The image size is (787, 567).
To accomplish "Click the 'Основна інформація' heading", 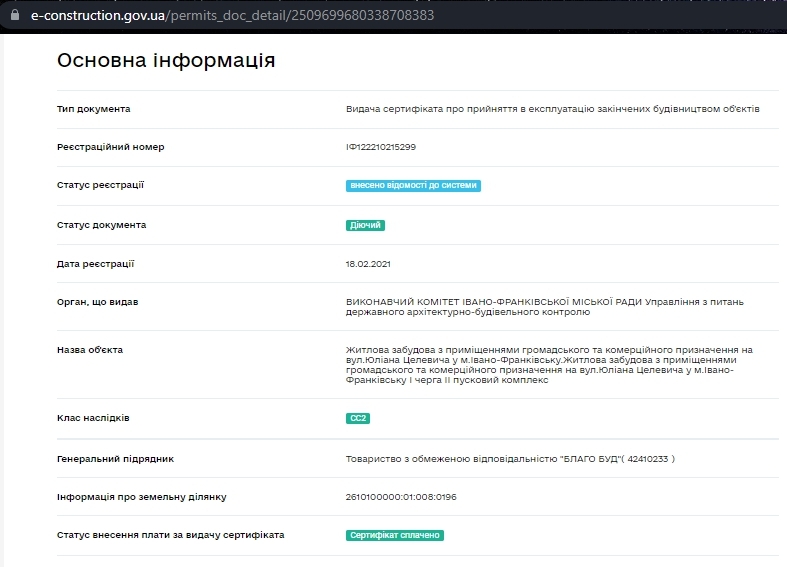I will 166,60.
